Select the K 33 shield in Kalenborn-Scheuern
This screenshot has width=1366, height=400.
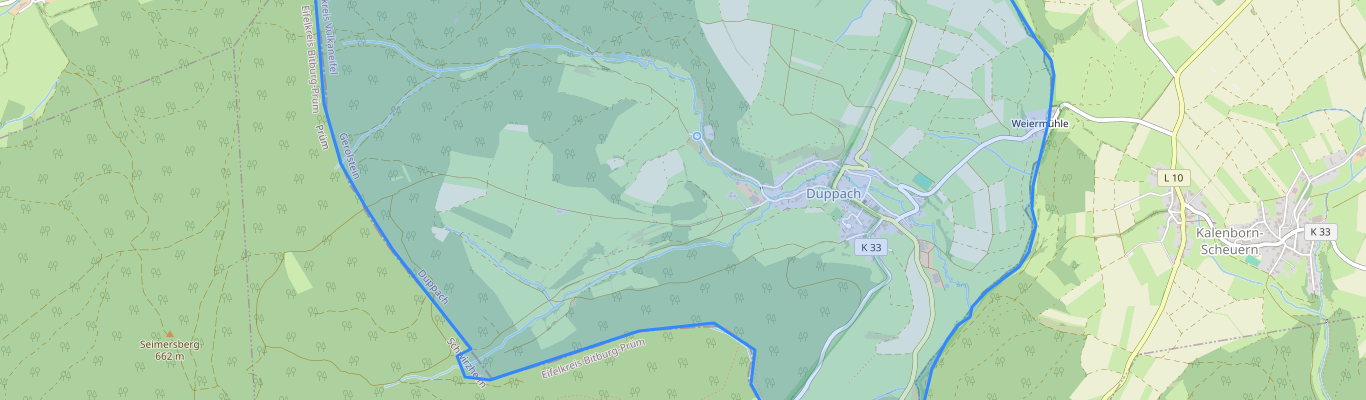[1320, 232]
